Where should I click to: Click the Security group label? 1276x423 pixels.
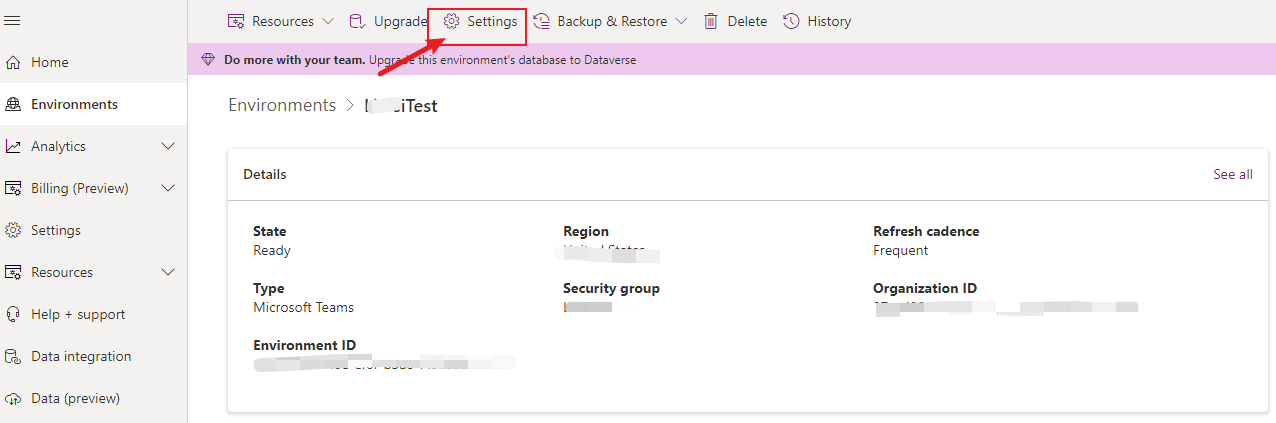pos(611,288)
